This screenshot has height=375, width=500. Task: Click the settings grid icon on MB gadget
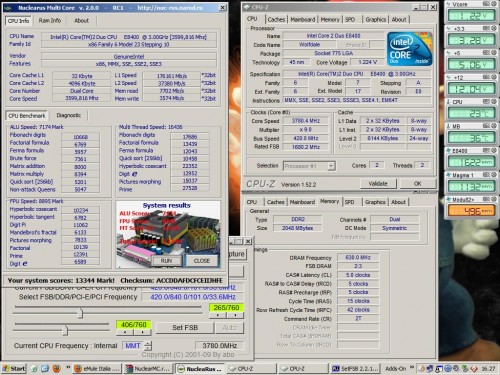pos(487,126)
